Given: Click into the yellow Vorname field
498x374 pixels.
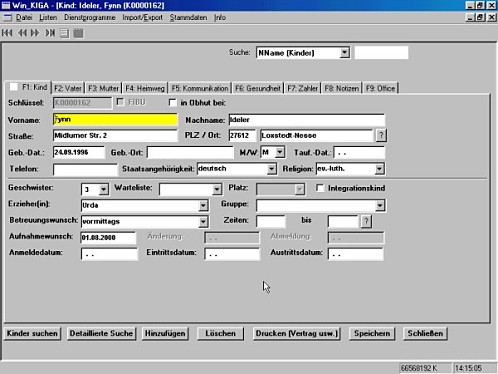Looking at the screenshot, I should [115, 119].
